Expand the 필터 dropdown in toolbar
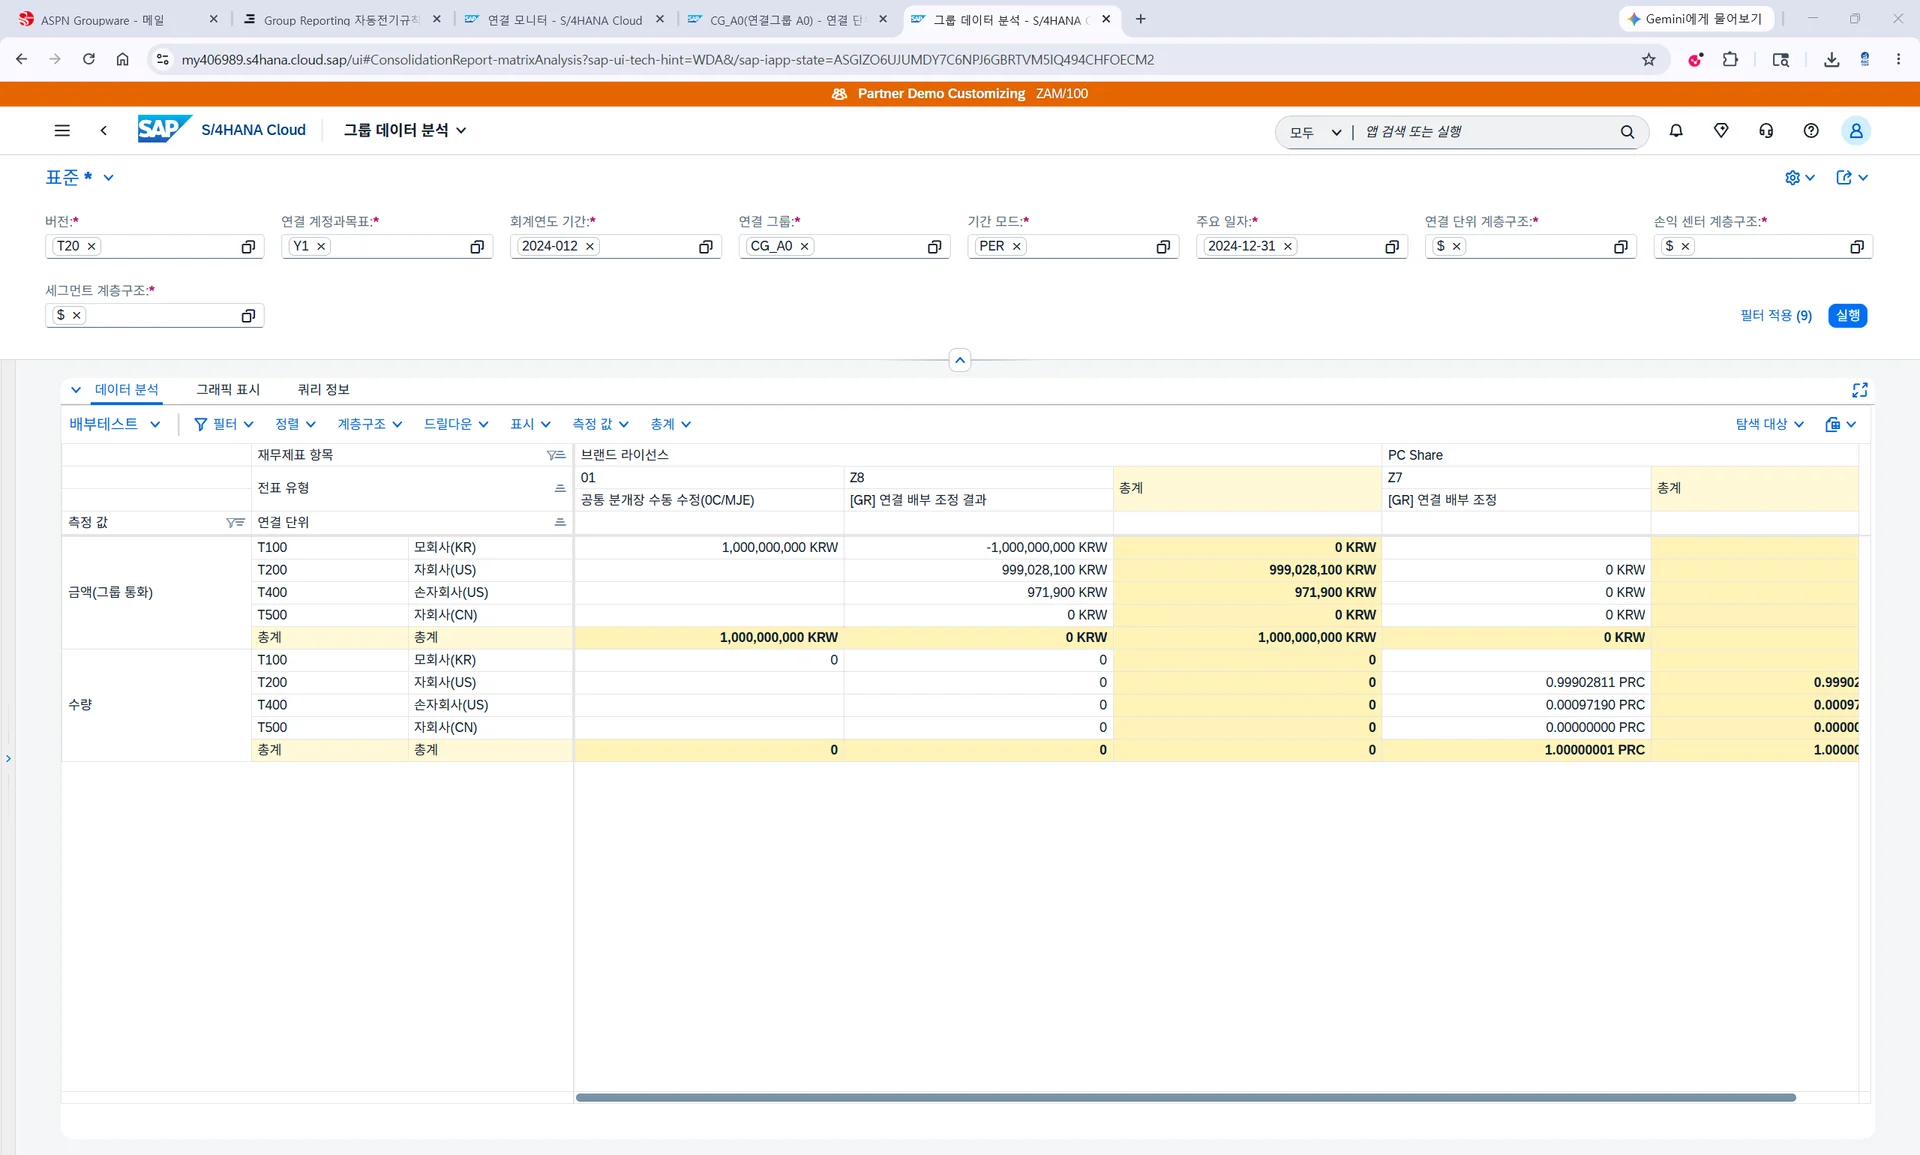This screenshot has width=1920, height=1155. pos(224,424)
